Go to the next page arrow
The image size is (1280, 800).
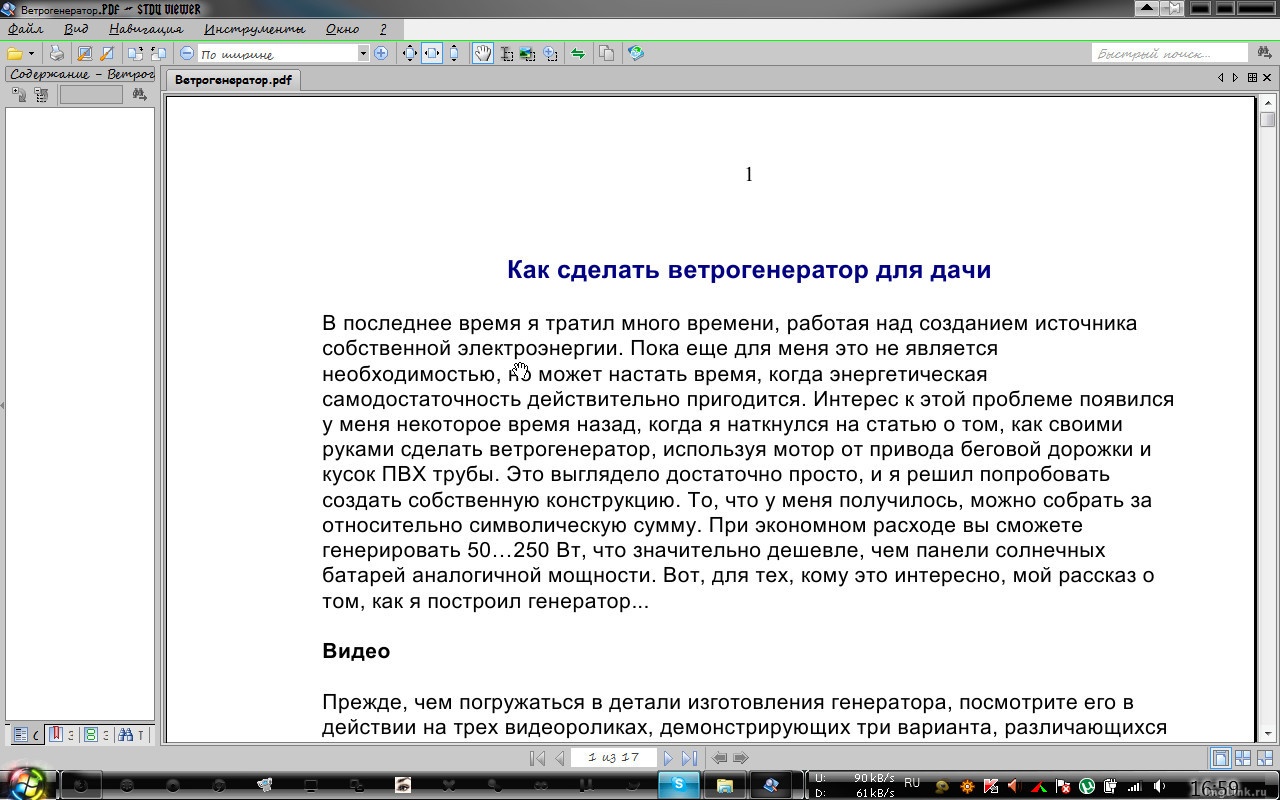click(668, 758)
